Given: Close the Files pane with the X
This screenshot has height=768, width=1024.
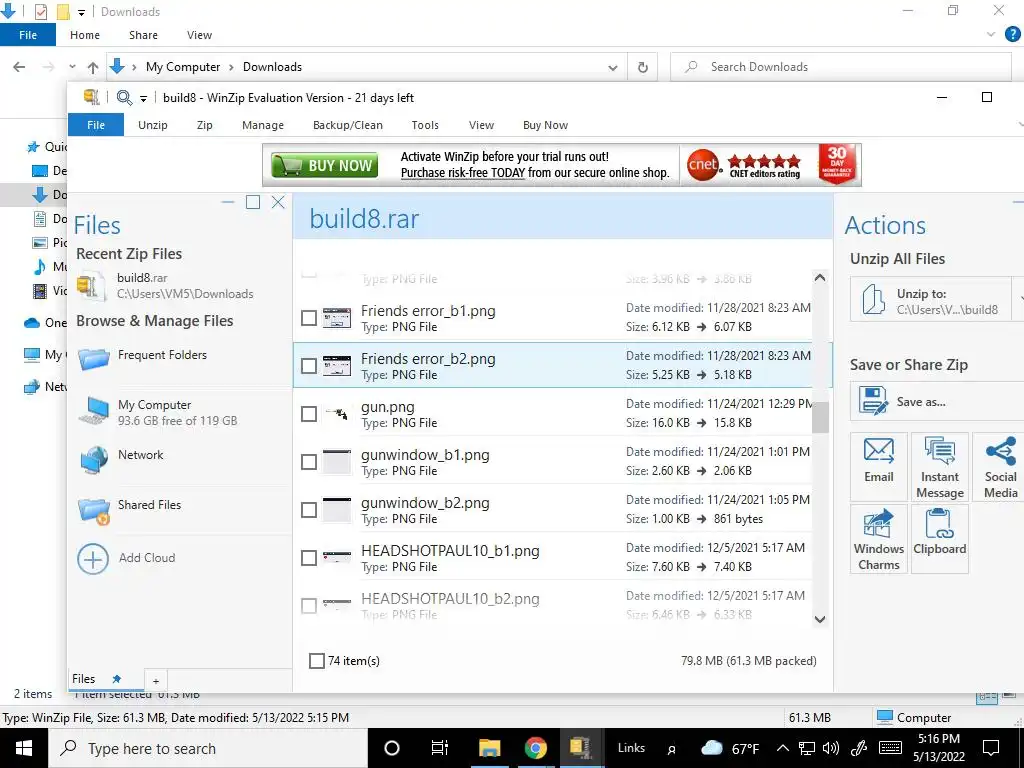Looking at the screenshot, I should [x=278, y=202].
